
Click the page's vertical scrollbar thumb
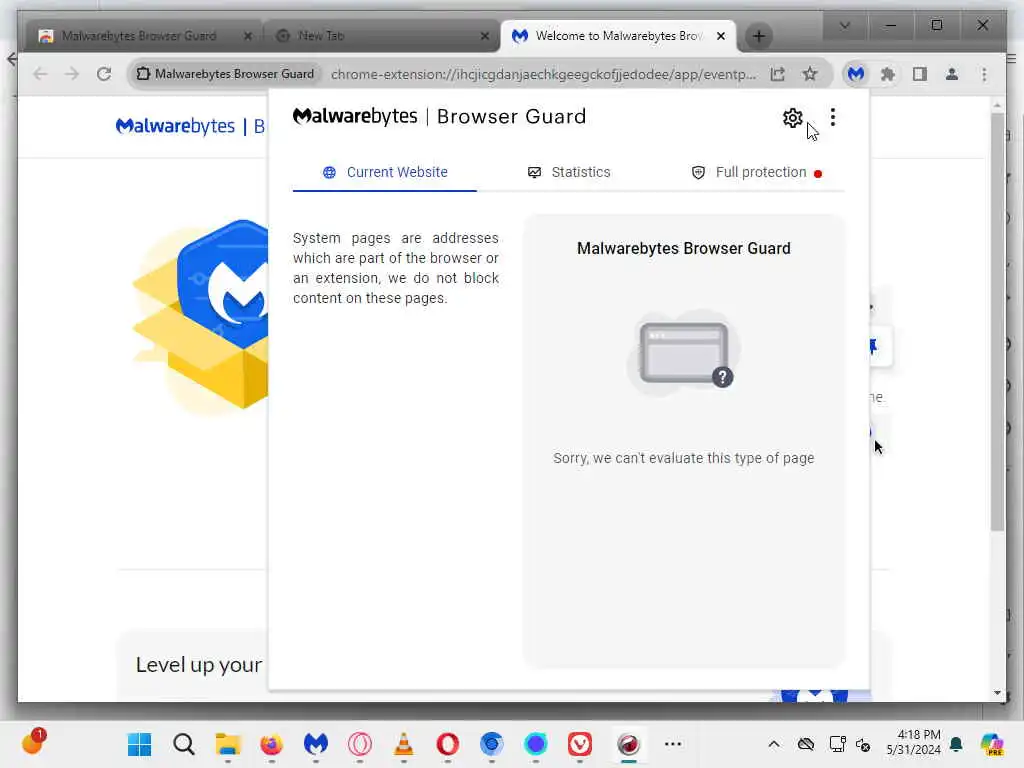997,321
